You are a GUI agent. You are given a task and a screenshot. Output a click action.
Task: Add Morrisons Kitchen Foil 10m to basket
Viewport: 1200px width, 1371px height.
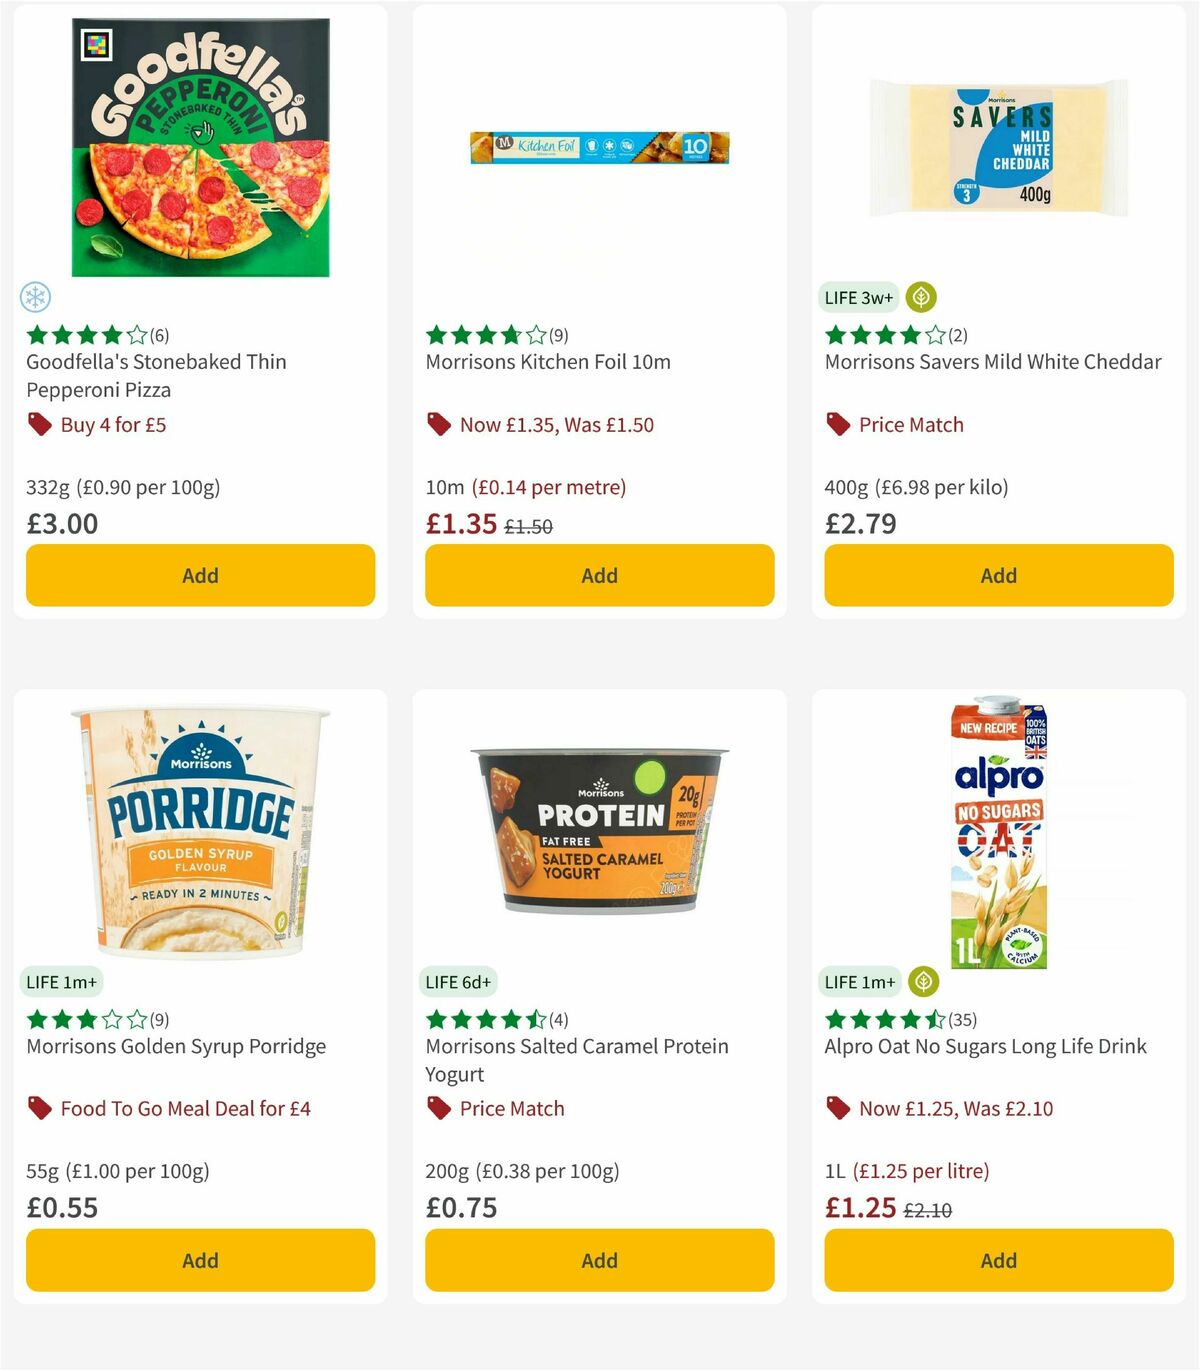598,576
